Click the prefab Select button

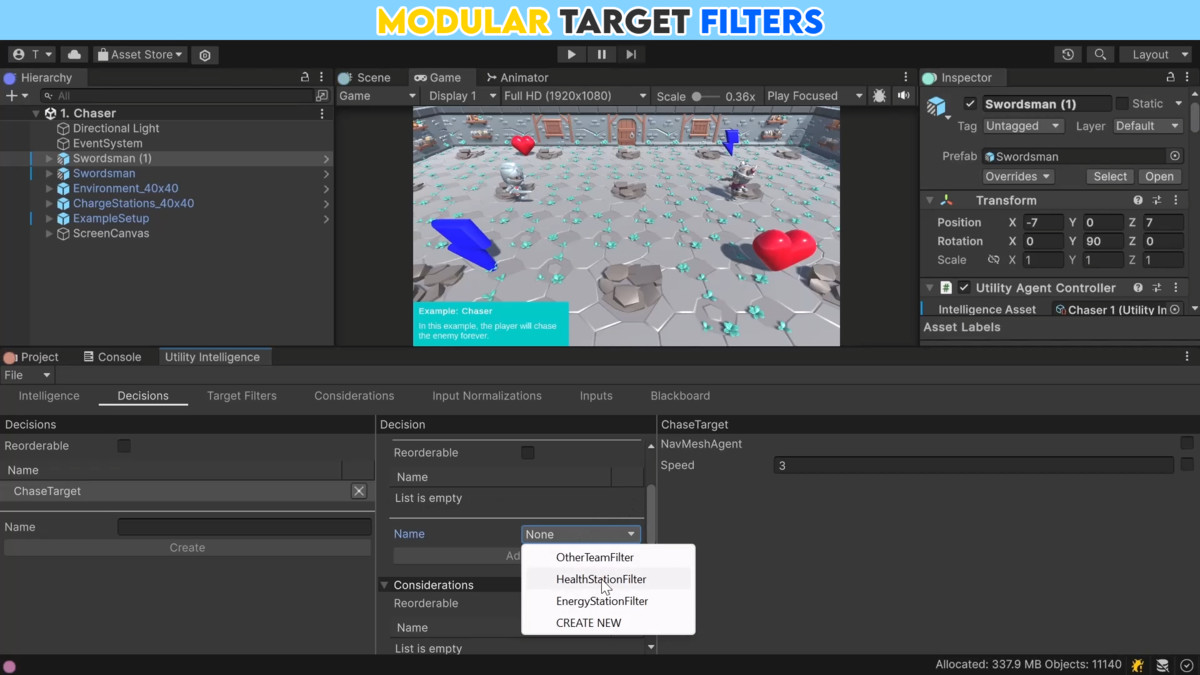pyautogui.click(x=1110, y=177)
